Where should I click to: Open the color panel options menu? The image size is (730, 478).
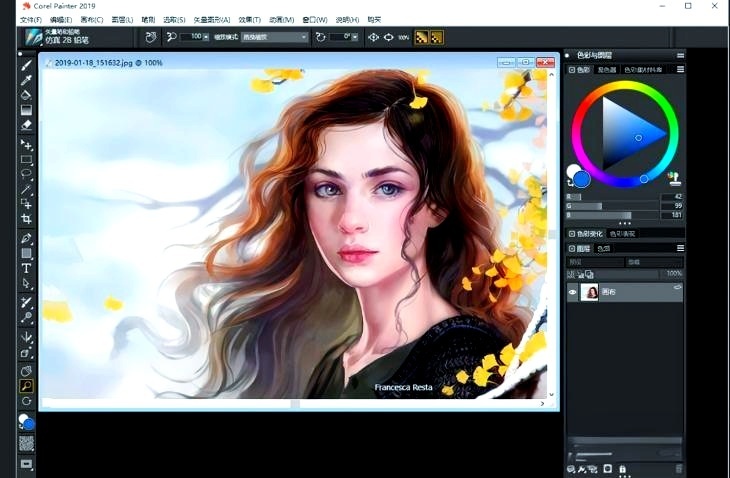click(x=680, y=69)
